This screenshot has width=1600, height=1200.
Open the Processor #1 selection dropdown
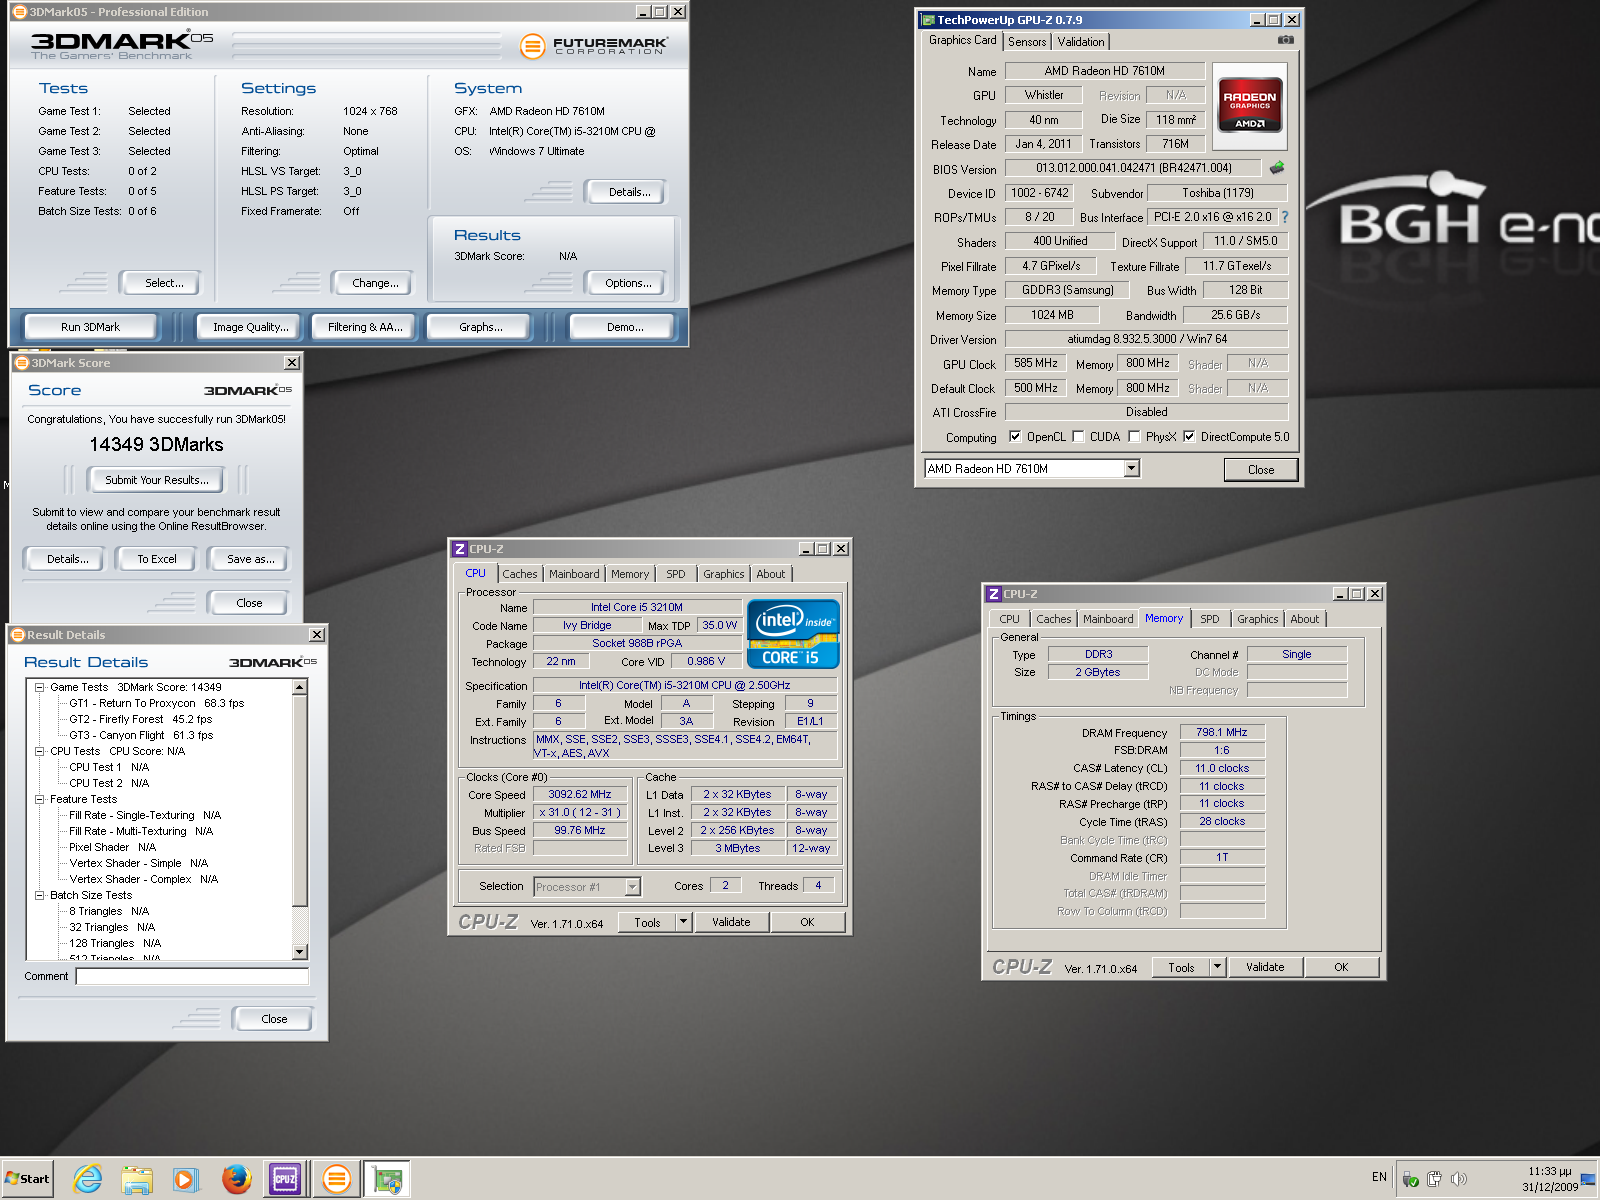click(x=632, y=887)
